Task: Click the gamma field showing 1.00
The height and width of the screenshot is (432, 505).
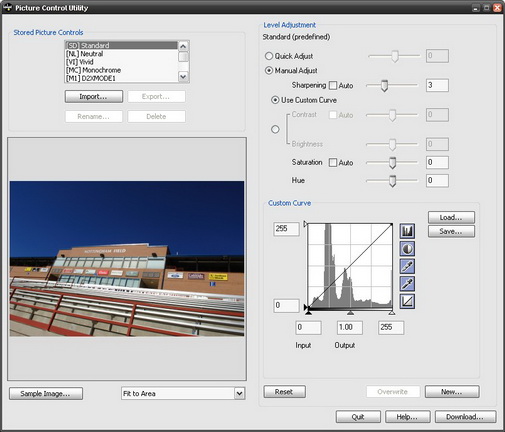Action: [350, 327]
